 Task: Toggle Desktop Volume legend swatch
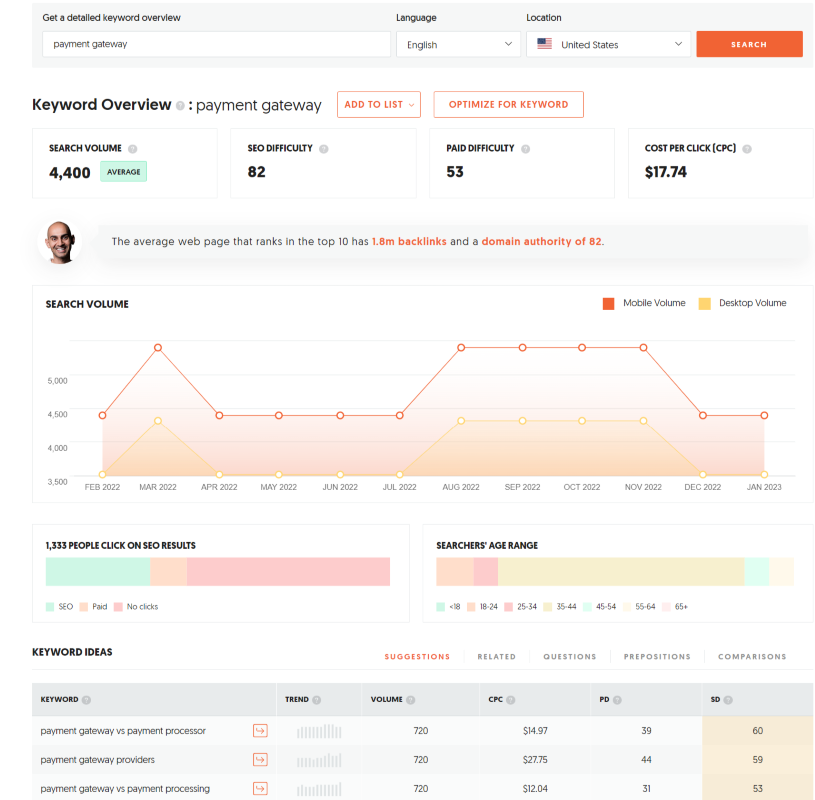(x=704, y=304)
